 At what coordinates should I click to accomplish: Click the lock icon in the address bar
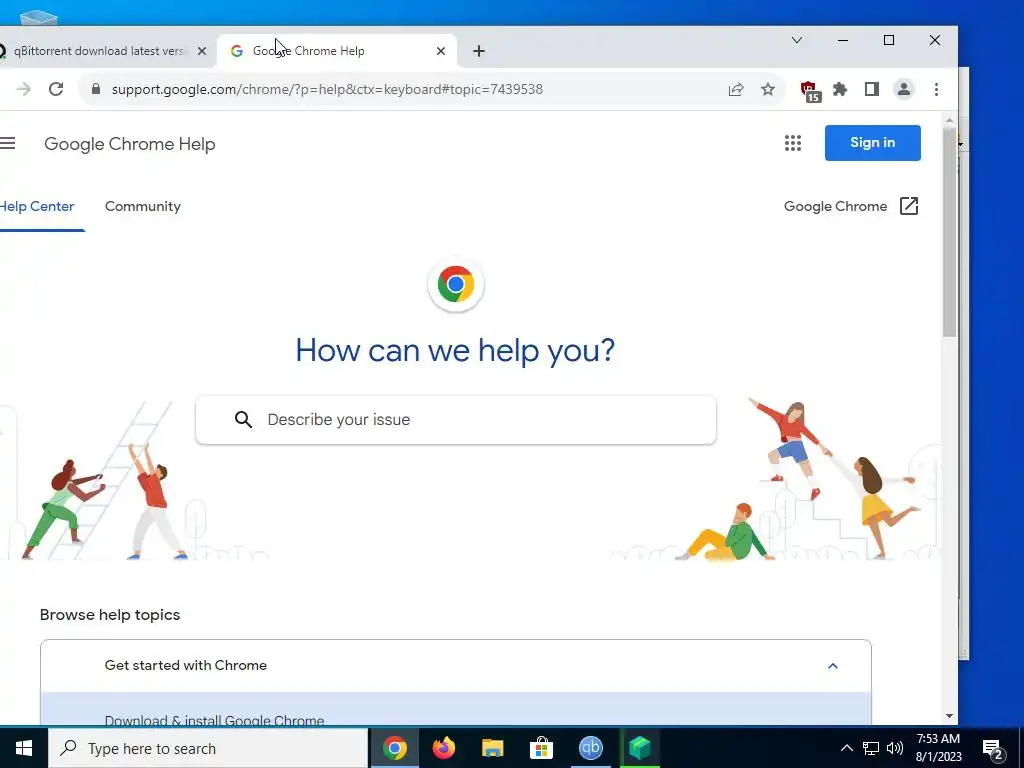[x=96, y=89]
